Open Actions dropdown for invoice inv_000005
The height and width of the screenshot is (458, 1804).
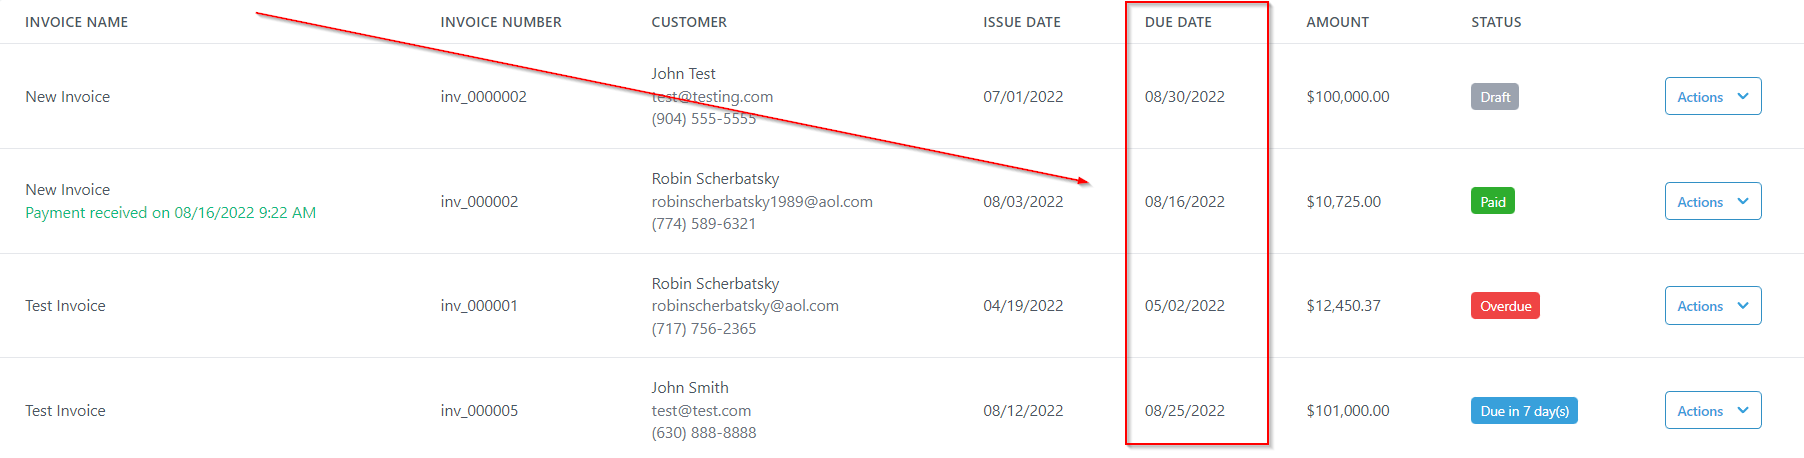tap(1712, 411)
